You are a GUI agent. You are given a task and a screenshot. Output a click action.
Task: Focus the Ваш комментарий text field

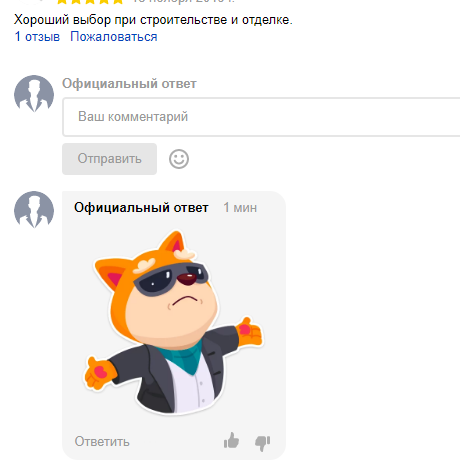coord(261,117)
